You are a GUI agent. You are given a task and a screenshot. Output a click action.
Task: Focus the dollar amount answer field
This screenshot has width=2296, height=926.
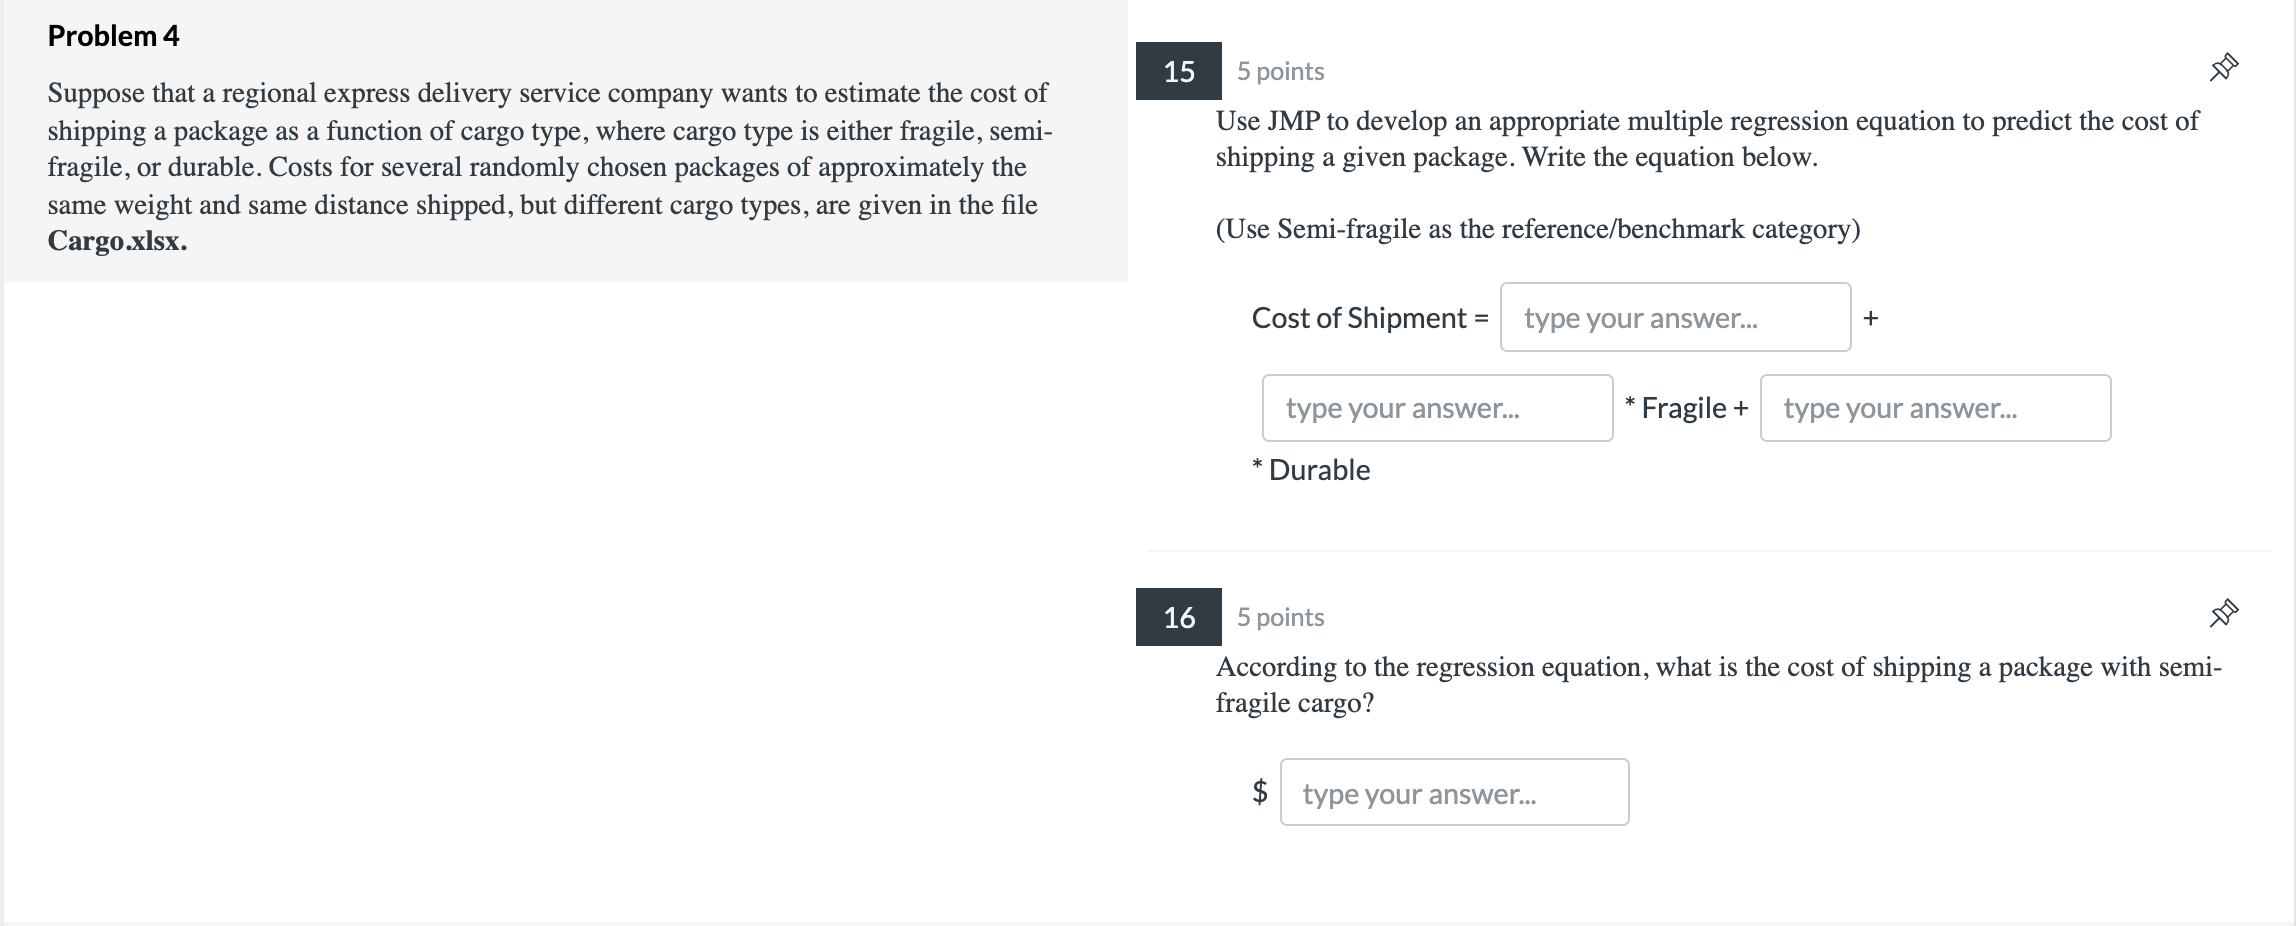pos(1454,792)
